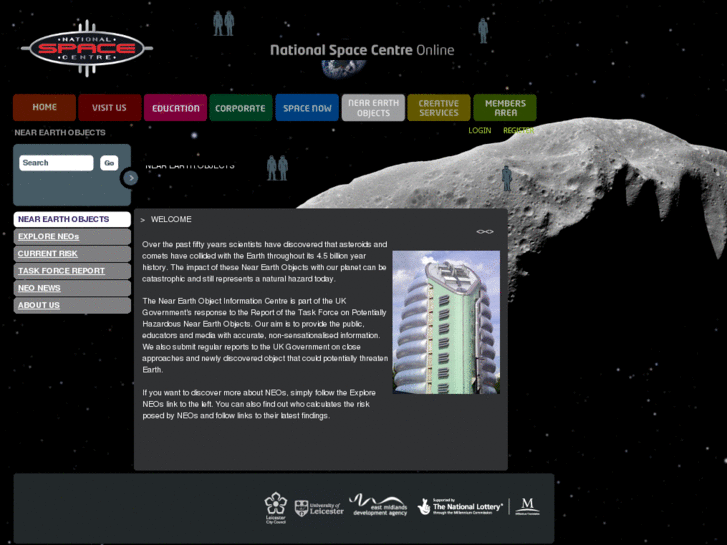The width and height of the screenshot is (727, 545).
Task: Open the About Us sidebar link
Action: pos(72,305)
